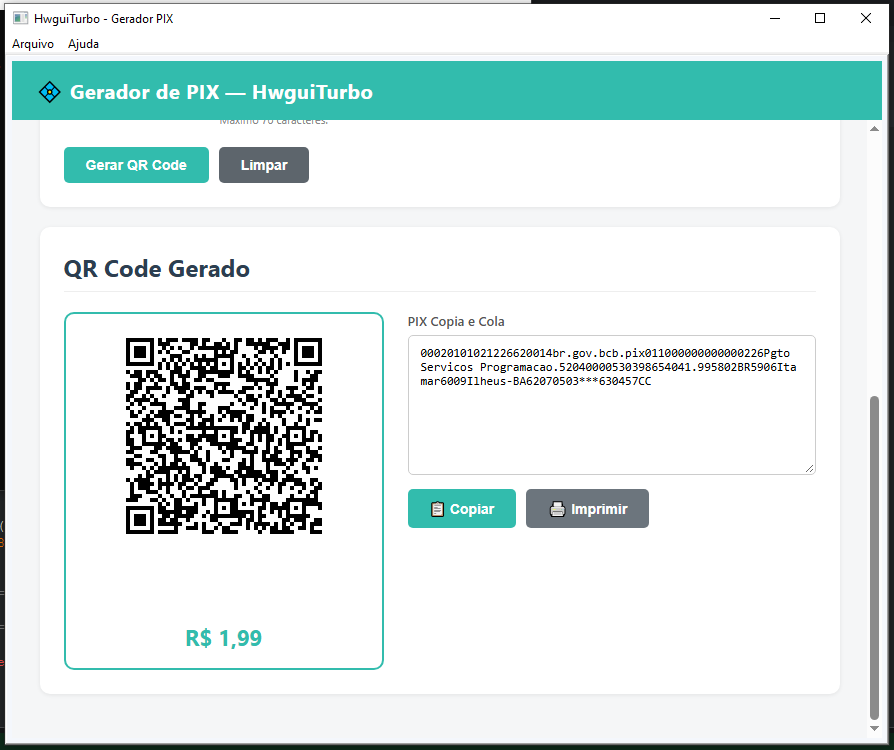Click the R$ 1,99 amount text
The width and height of the screenshot is (894, 750).
(224, 638)
